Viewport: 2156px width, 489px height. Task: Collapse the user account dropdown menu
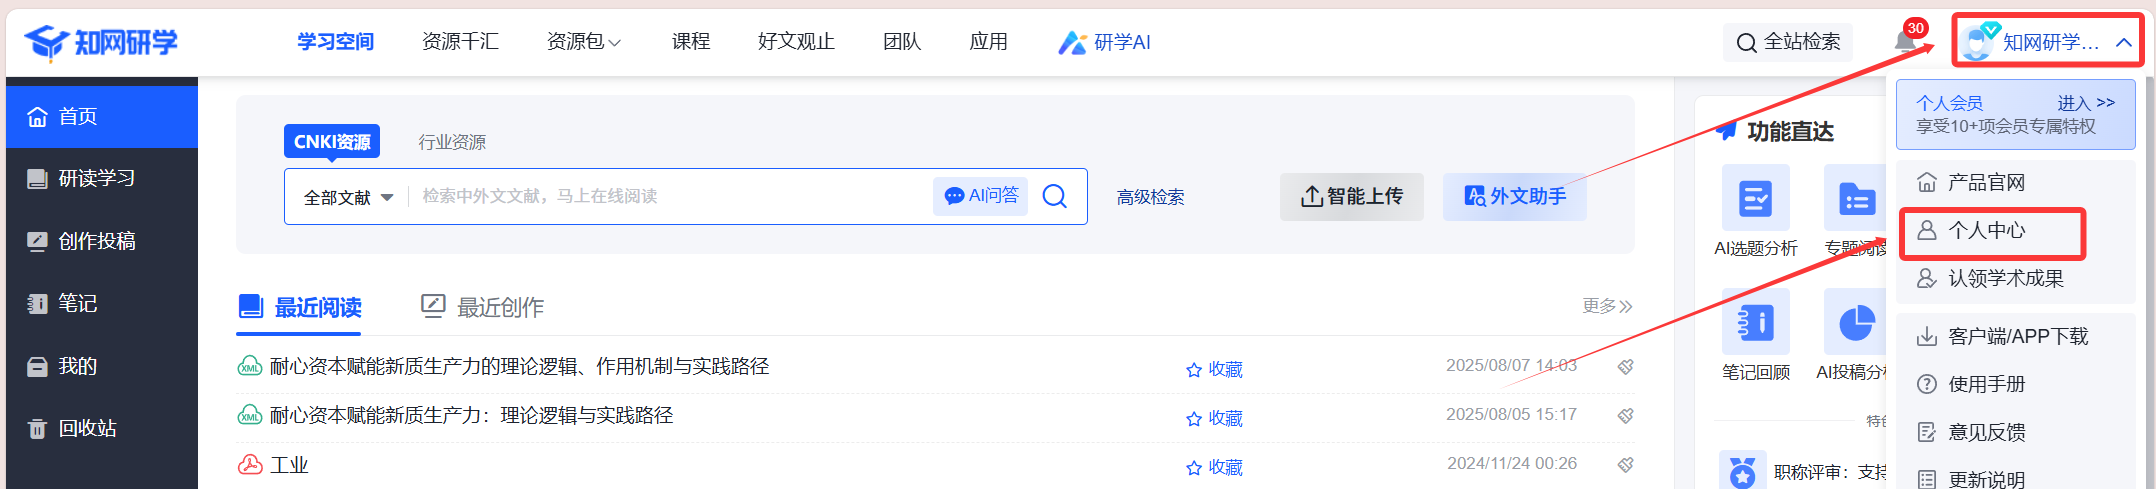coord(2123,43)
